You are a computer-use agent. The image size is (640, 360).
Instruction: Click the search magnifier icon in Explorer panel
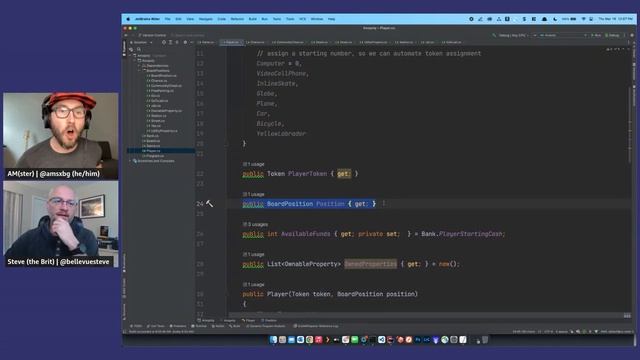coord(139,49)
